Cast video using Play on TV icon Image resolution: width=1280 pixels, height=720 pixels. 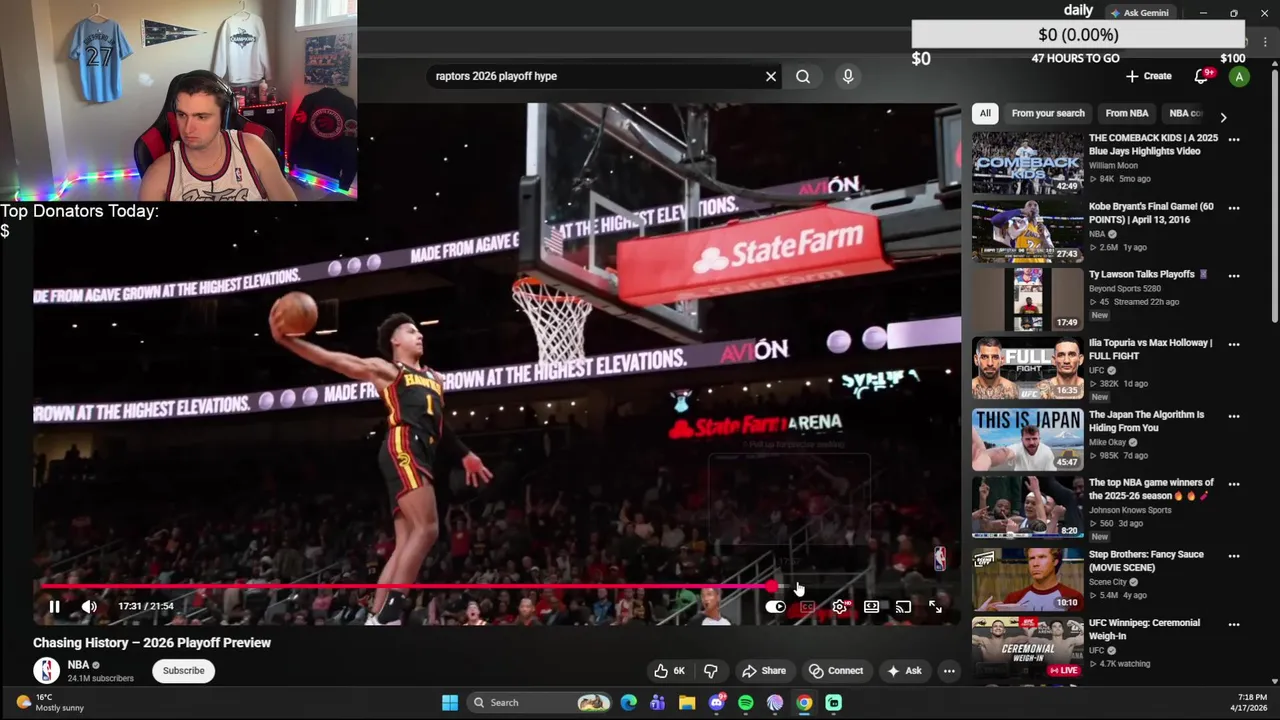click(903, 606)
